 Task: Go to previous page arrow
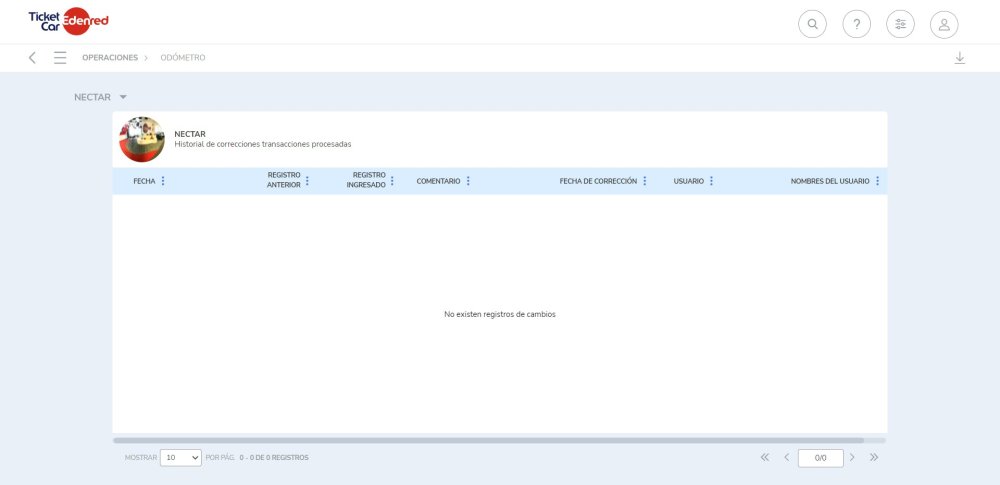click(786, 458)
